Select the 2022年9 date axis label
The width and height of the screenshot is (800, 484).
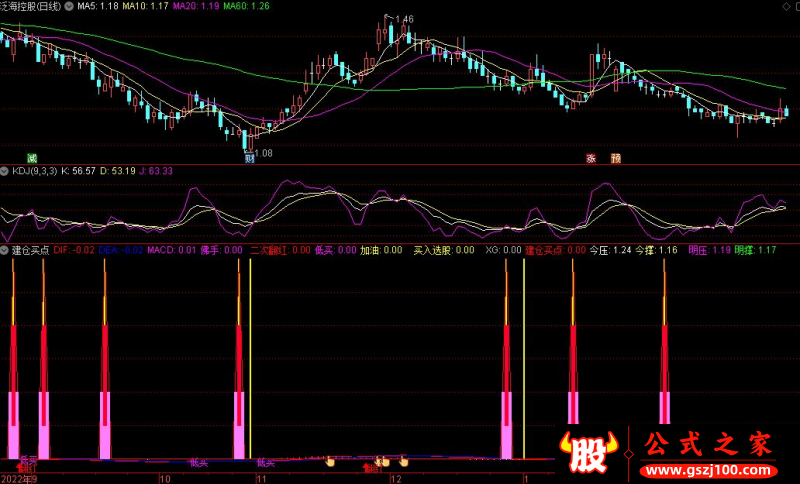coord(18,479)
